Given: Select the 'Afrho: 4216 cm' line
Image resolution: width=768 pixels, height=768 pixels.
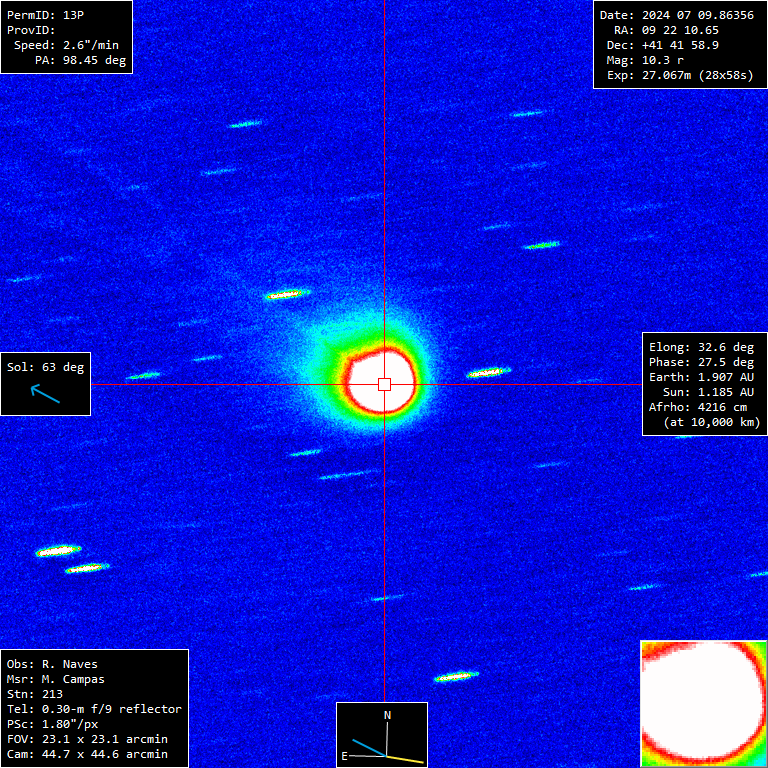Looking at the screenshot, I should coord(698,408).
